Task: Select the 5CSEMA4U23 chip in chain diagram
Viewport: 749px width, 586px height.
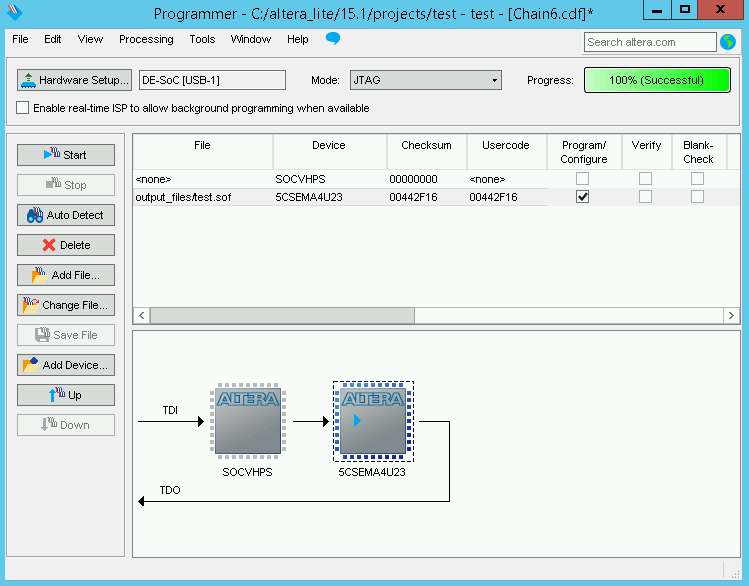Action: pos(373,421)
